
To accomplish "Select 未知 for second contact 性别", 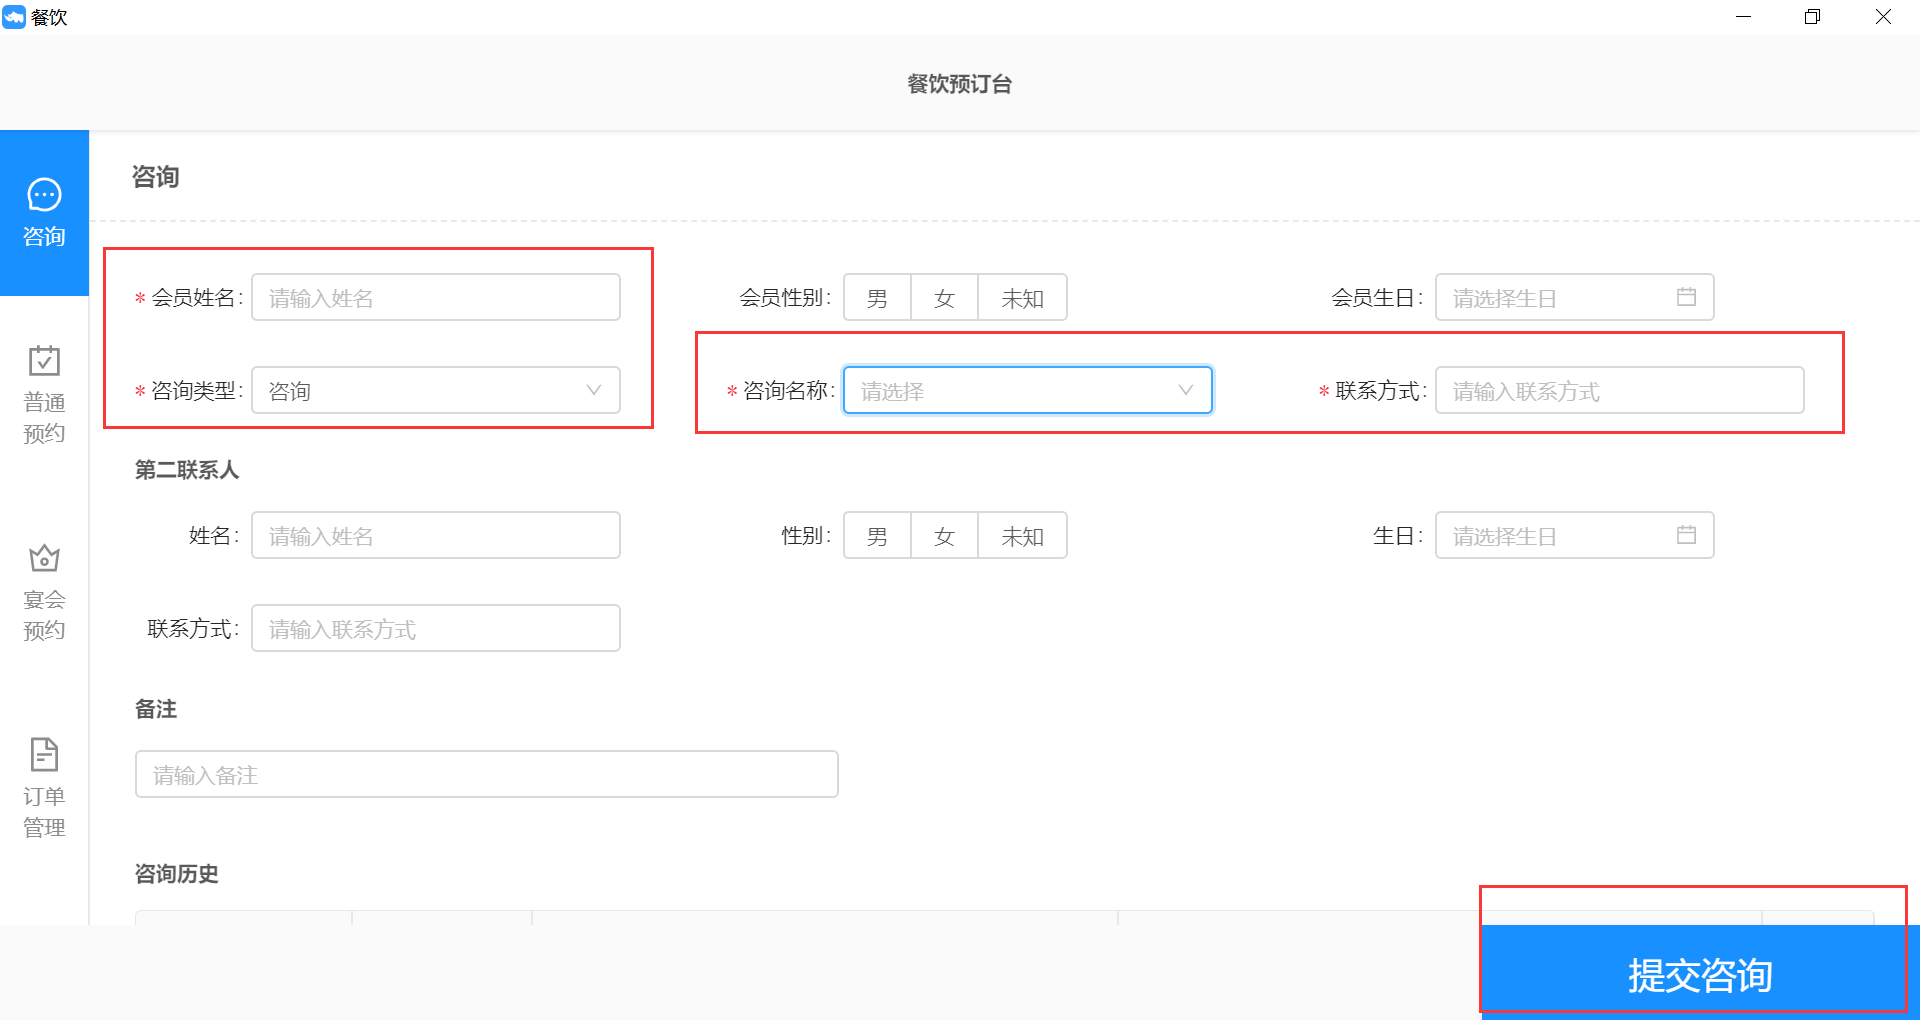I will tap(1022, 535).
